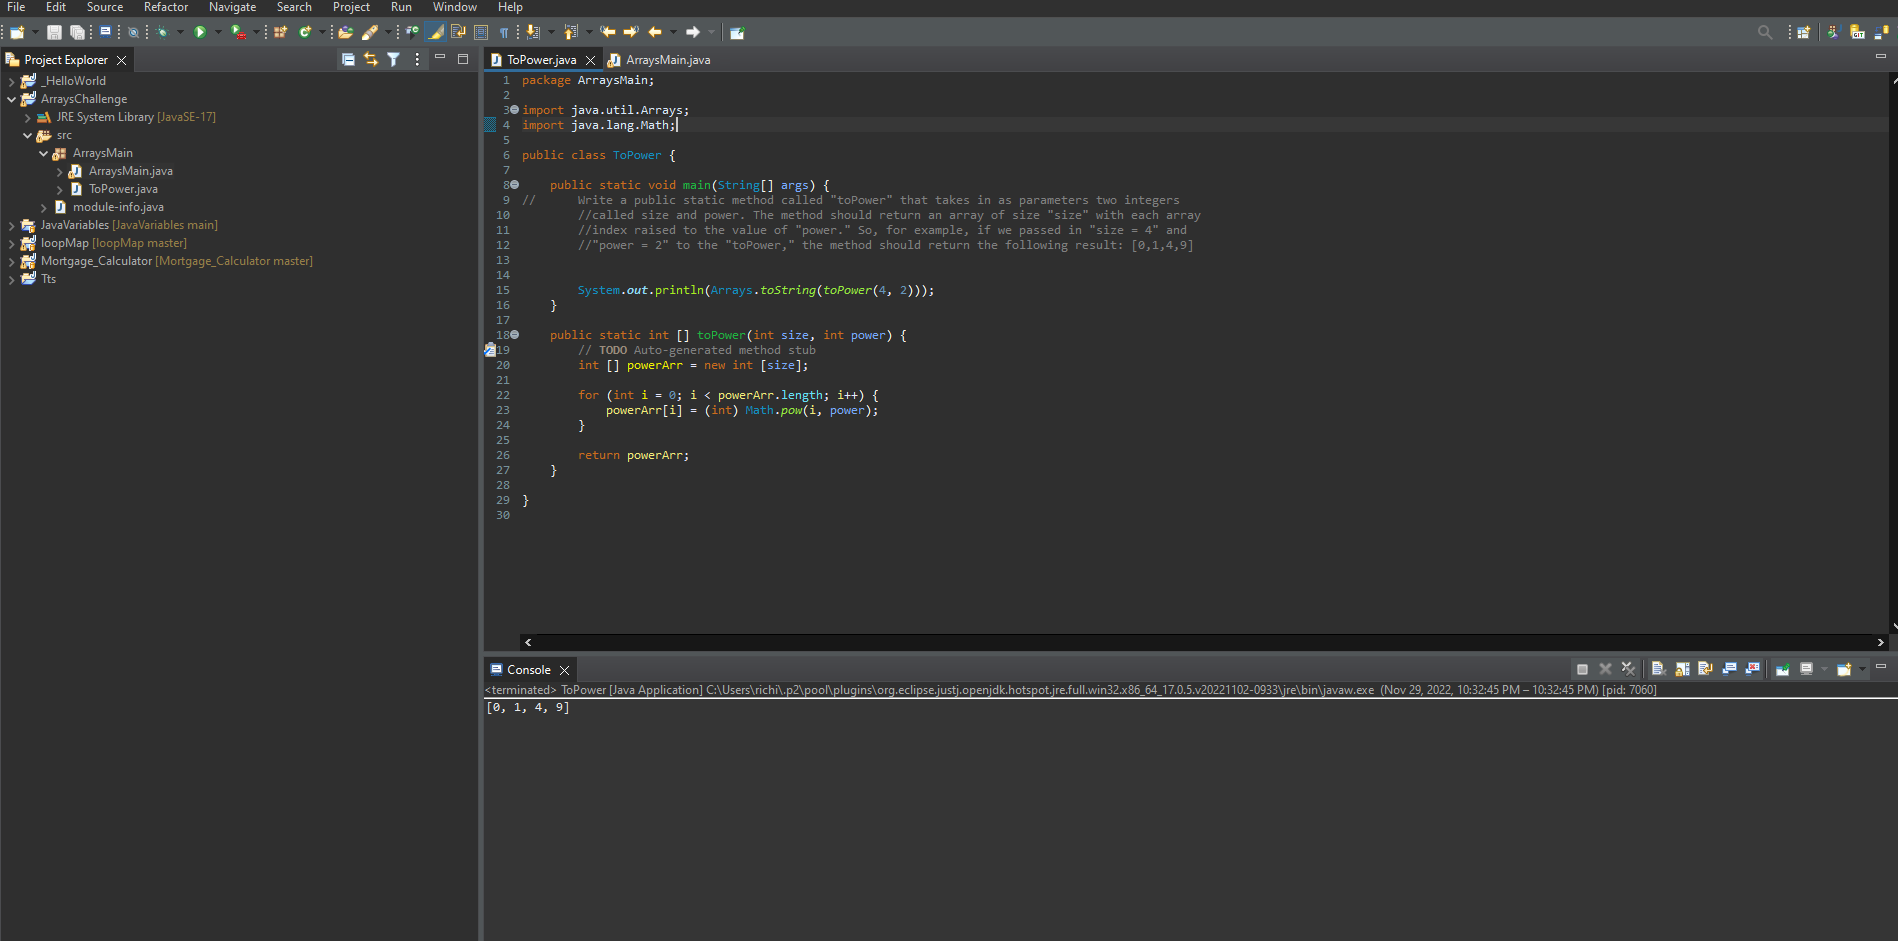
Task: Enable Scroll Lock in the Console
Action: 1682,668
